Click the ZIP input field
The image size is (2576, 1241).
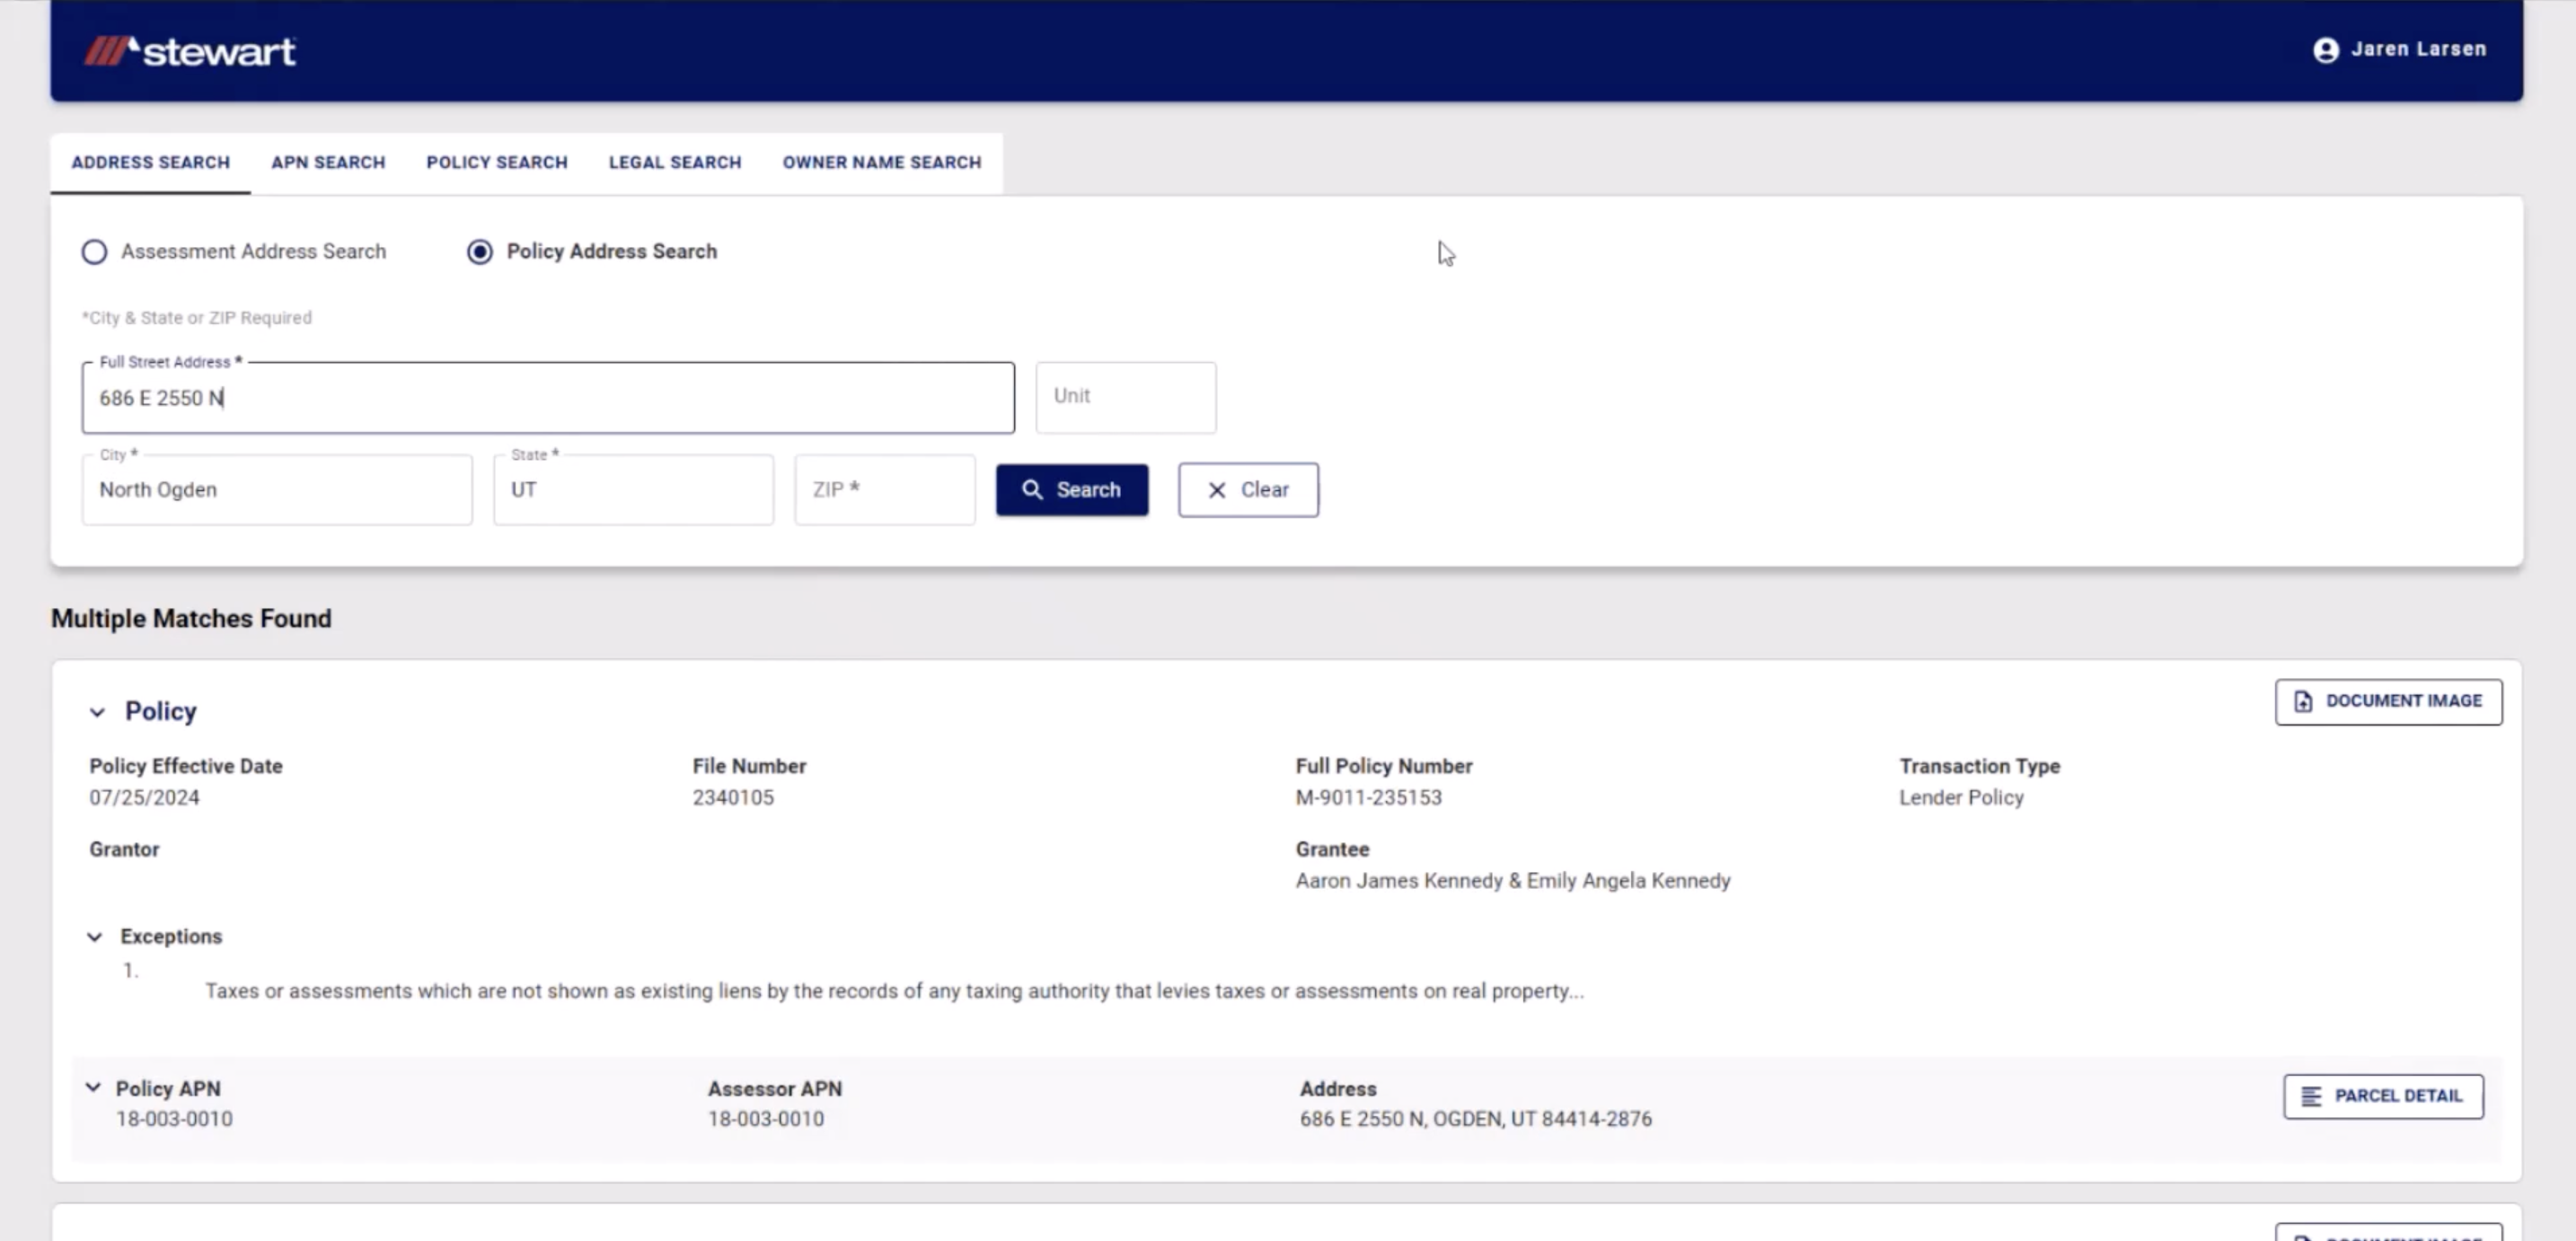pyautogui.click(x=884, y=489)
